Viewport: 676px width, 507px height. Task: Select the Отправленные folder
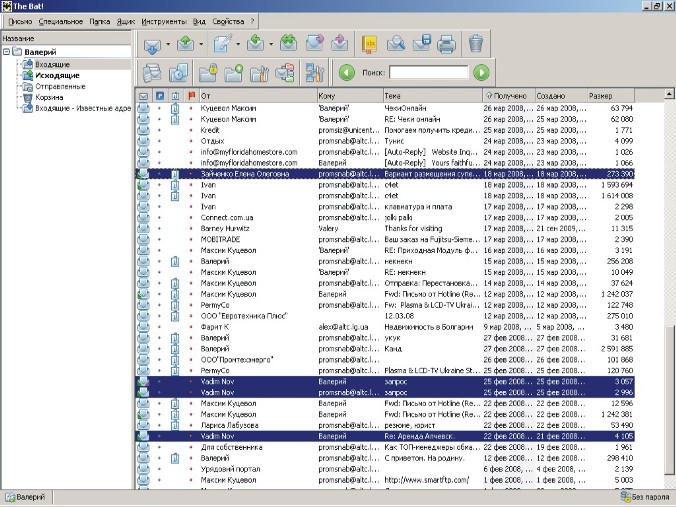pos(60,86)
